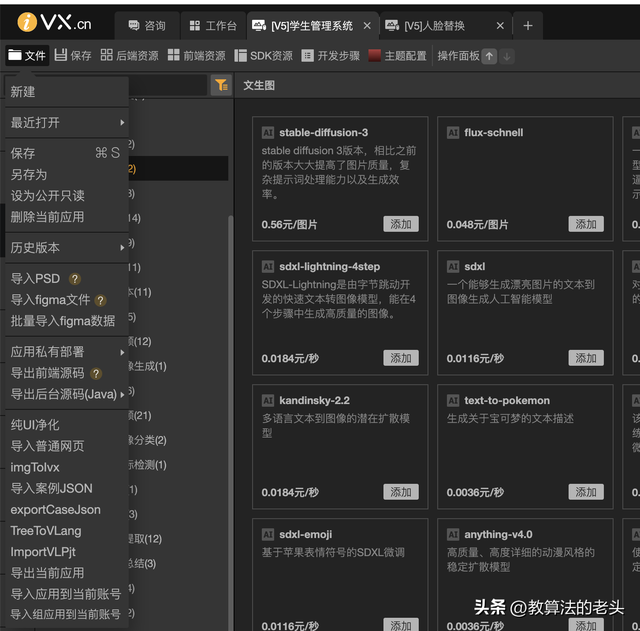Close the [V5]人脸替换 tab
The image size is (640, 631).
coord(500,26)
